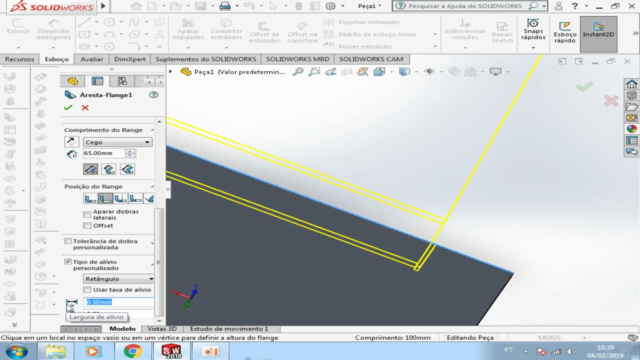The image size is (640, 360).
Task: Open help for Aresta-Flange1 property panel
Action: [153, 95]
